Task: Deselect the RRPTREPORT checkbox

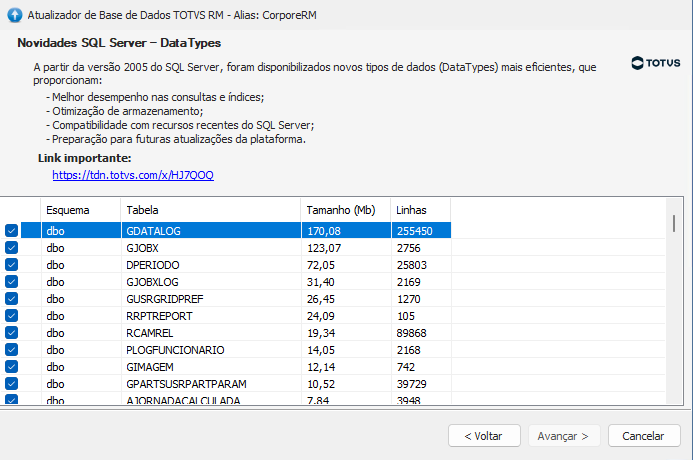Action: (x=11, y=316)
